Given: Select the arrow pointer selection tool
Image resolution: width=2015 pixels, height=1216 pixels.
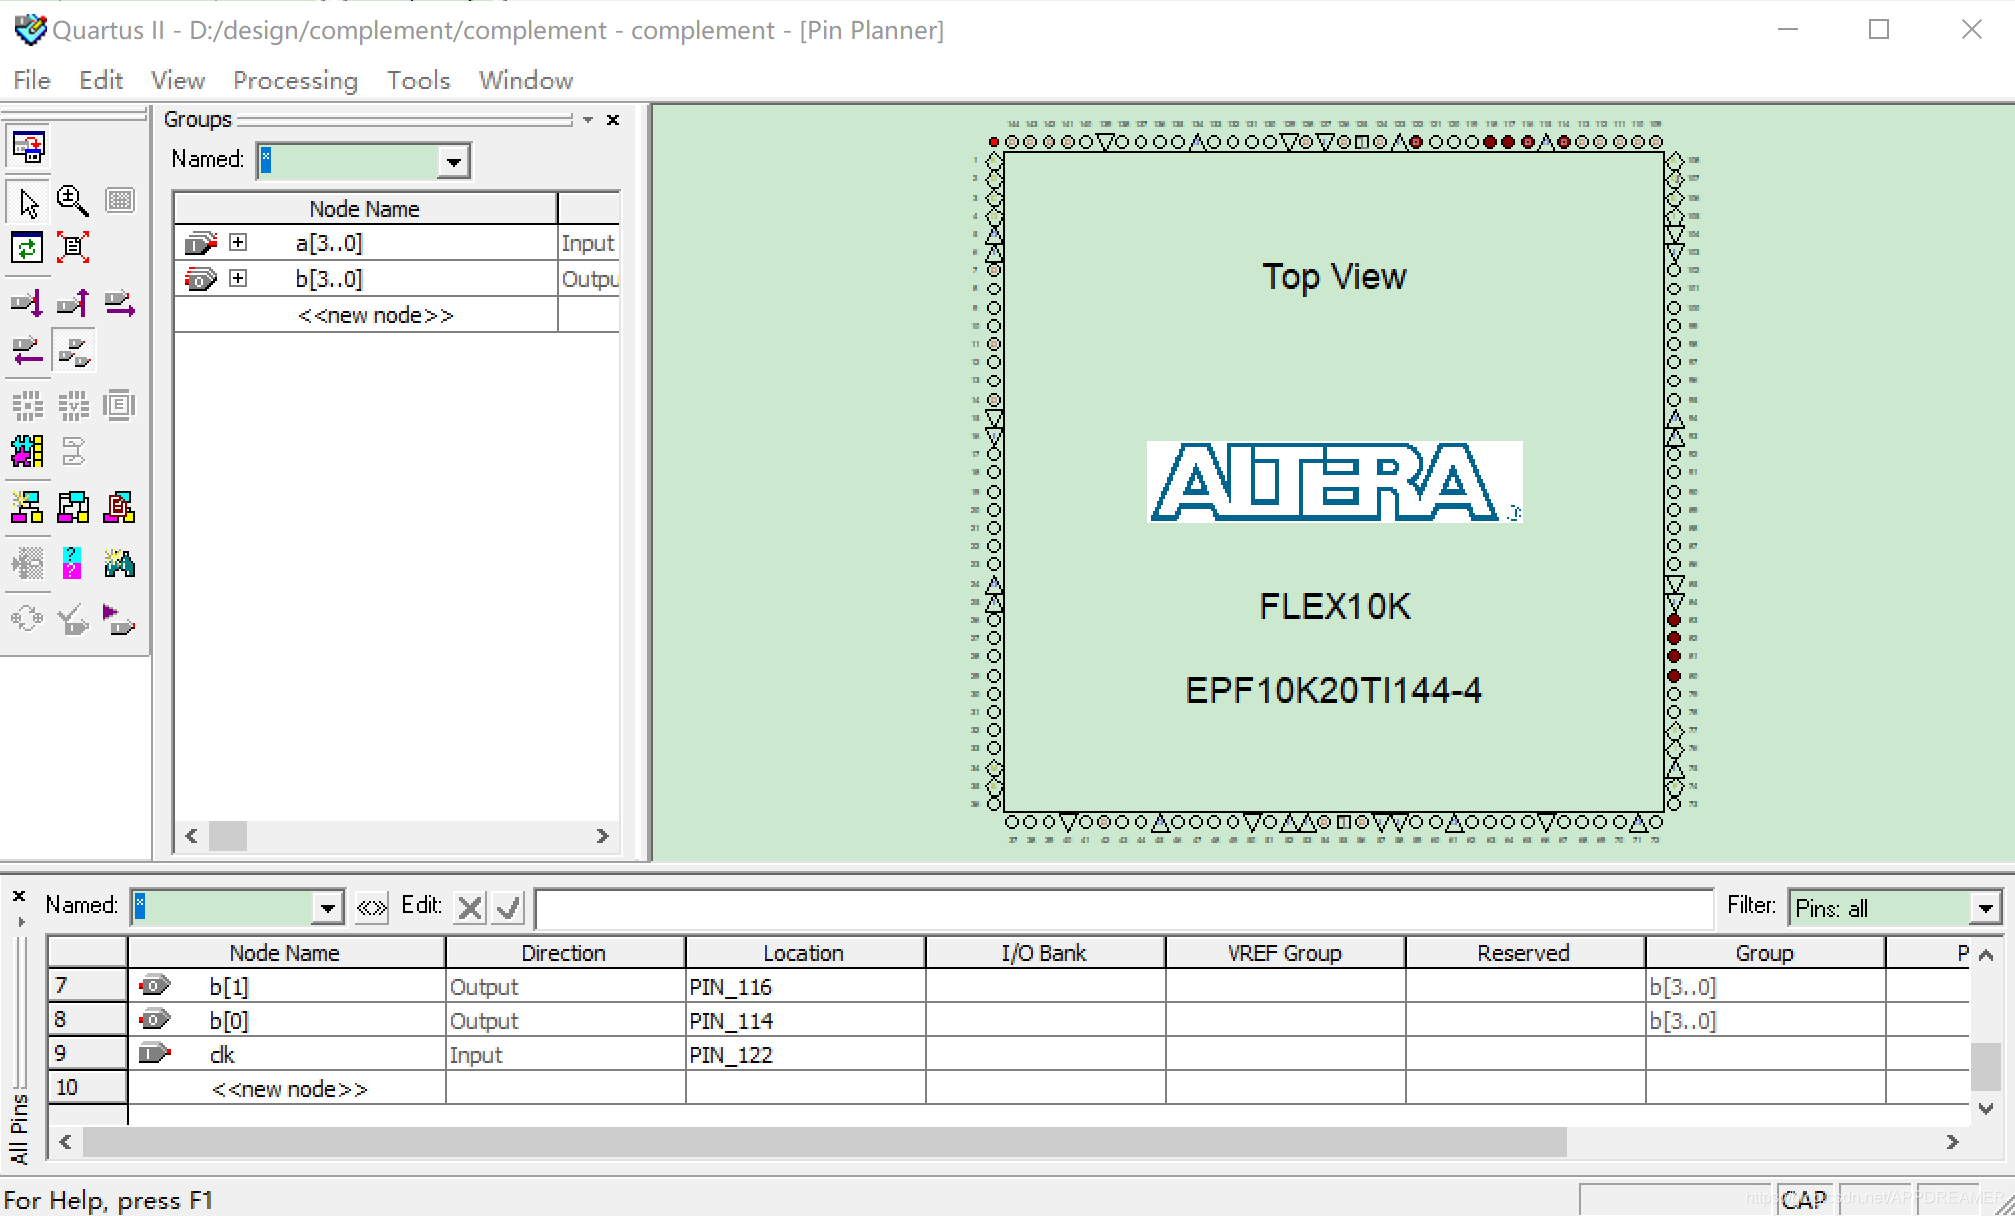Looking at the screenshot, I should [28, 201].
